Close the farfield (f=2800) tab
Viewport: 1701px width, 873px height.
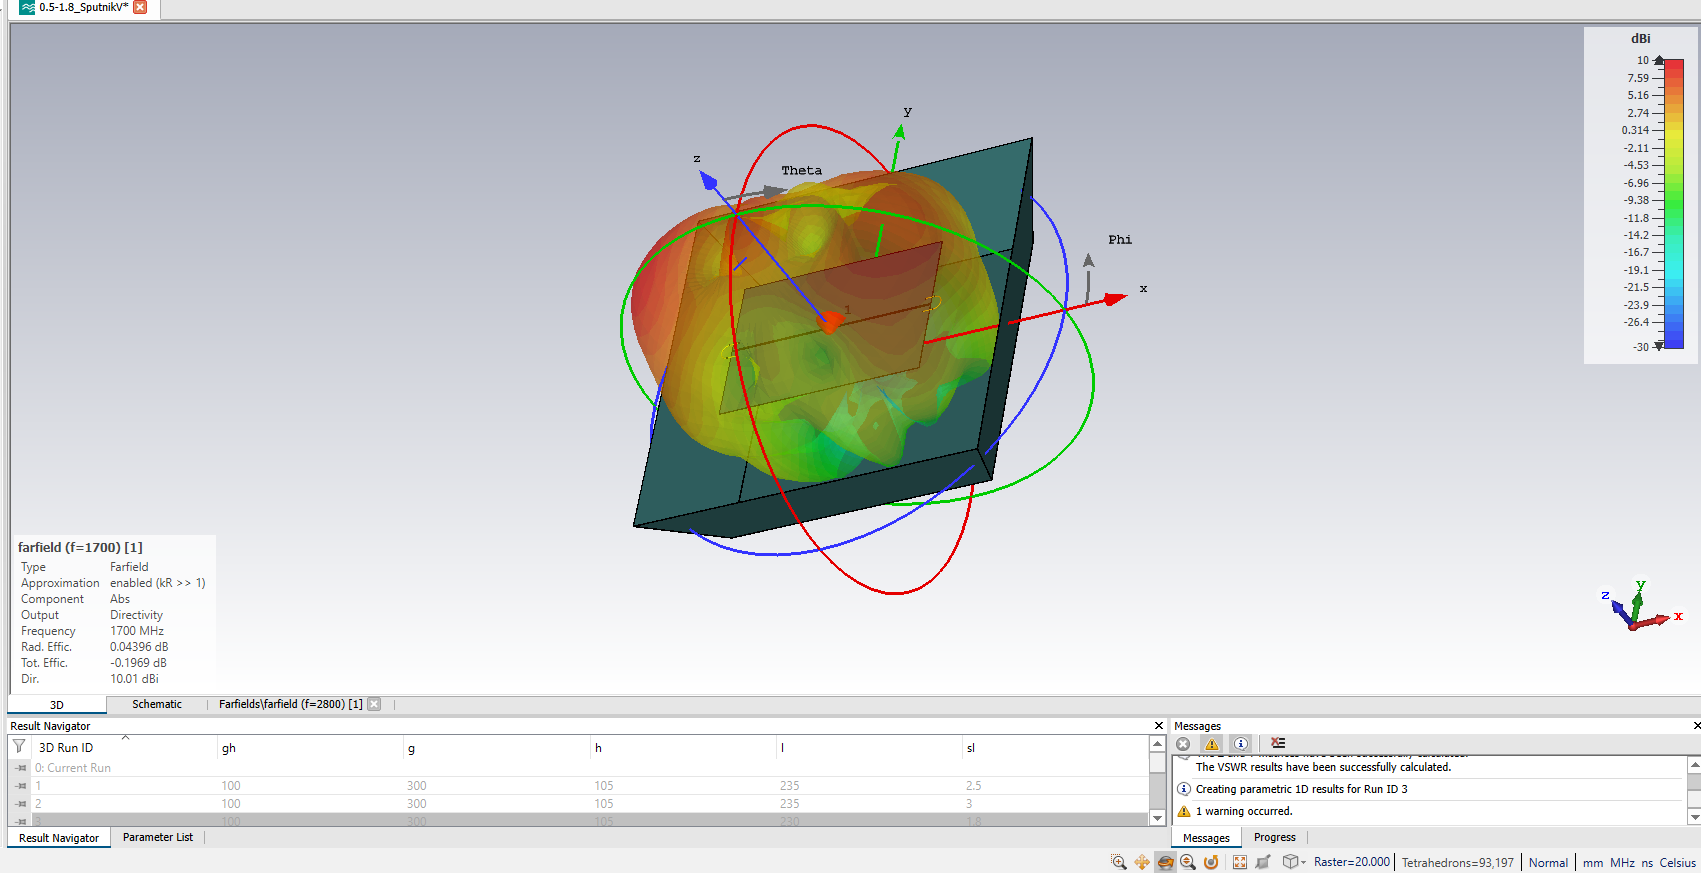click(374, 704)
